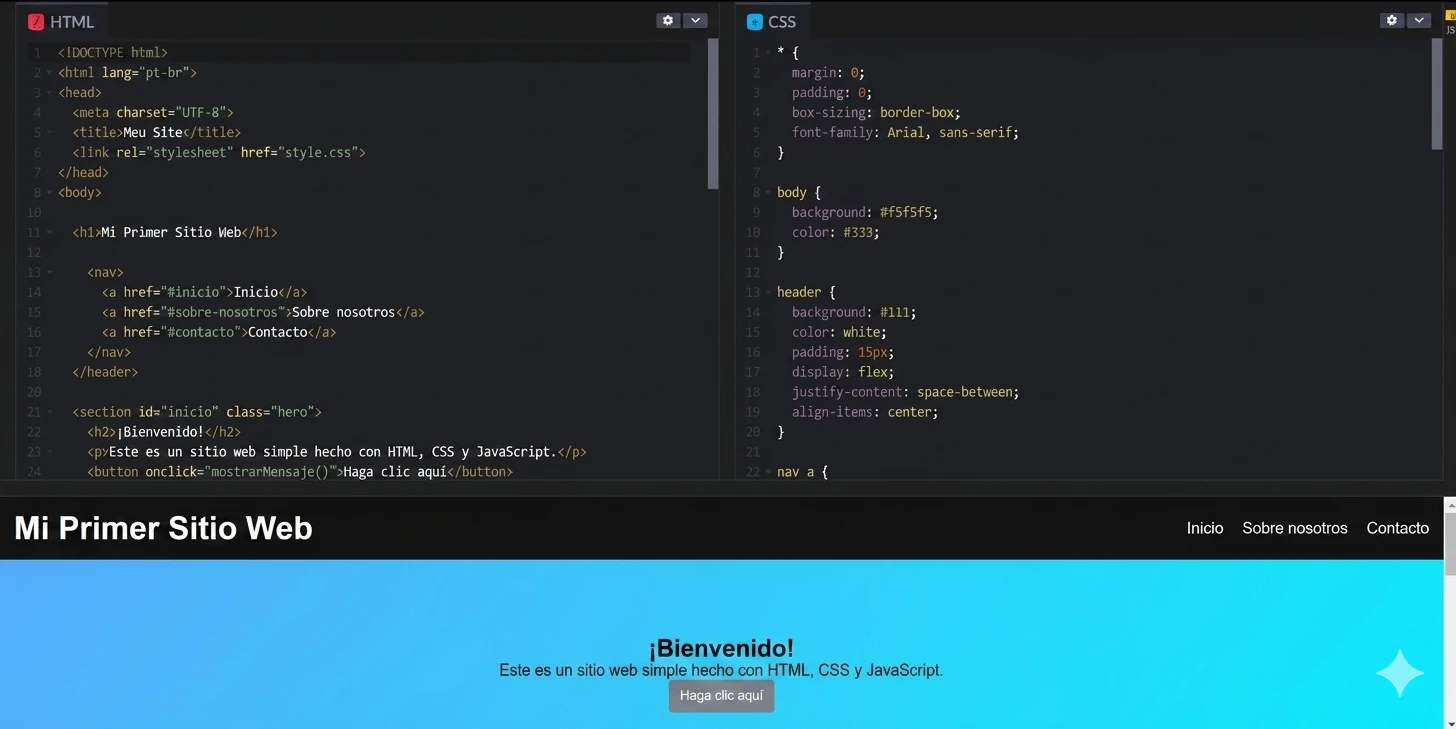
Task: Click the Inicio link in preview
Action: point(1205,528)
